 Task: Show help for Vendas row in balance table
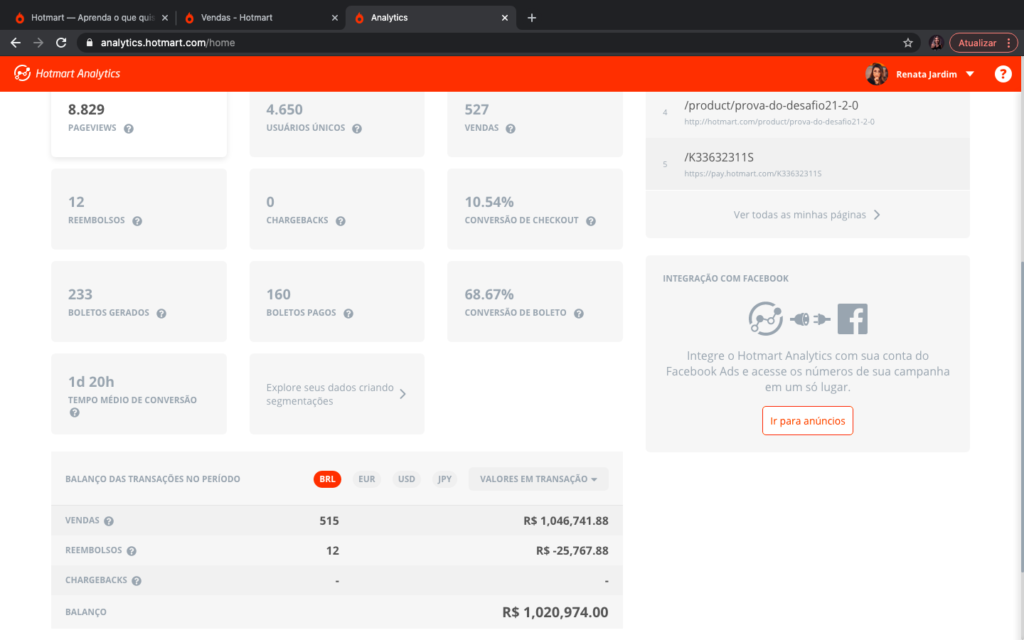pos(108,521)
